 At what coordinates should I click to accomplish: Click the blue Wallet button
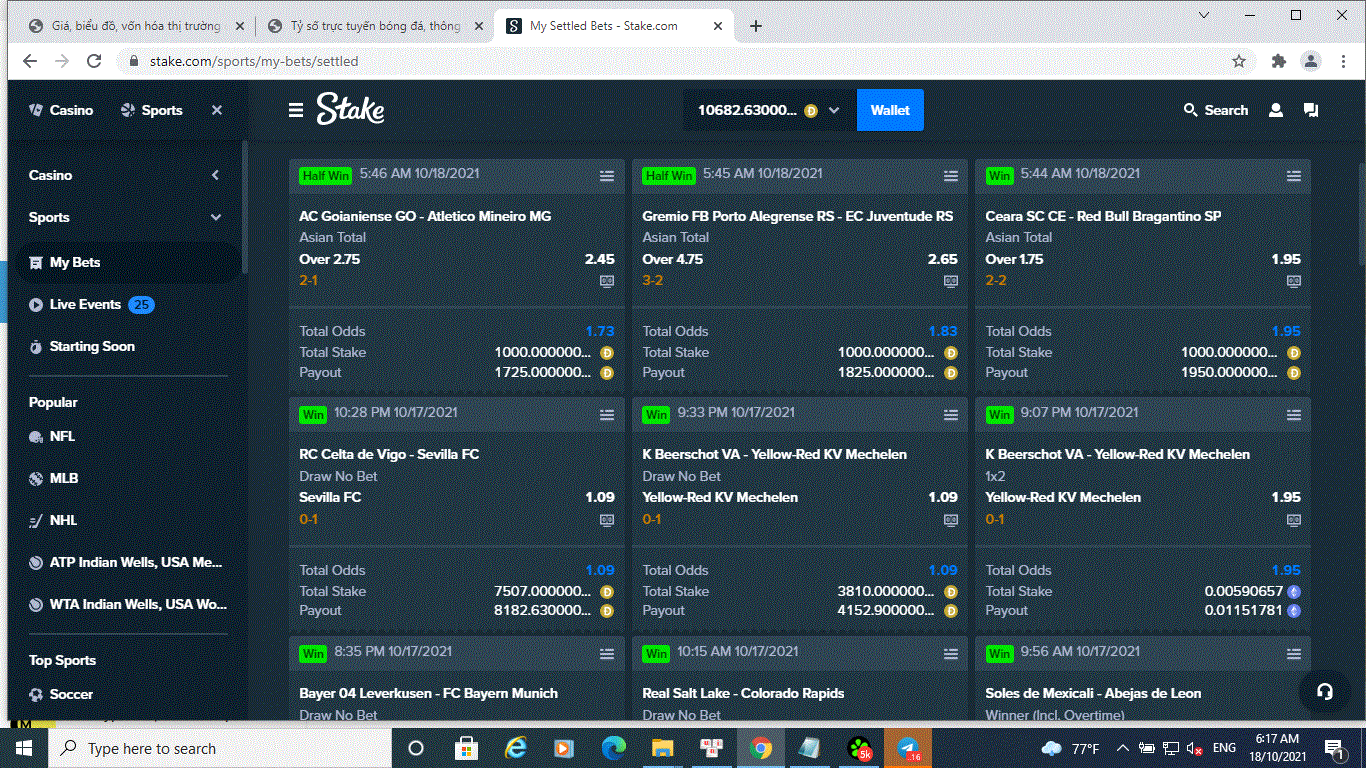pyautogui.click(x=889, y=110)
